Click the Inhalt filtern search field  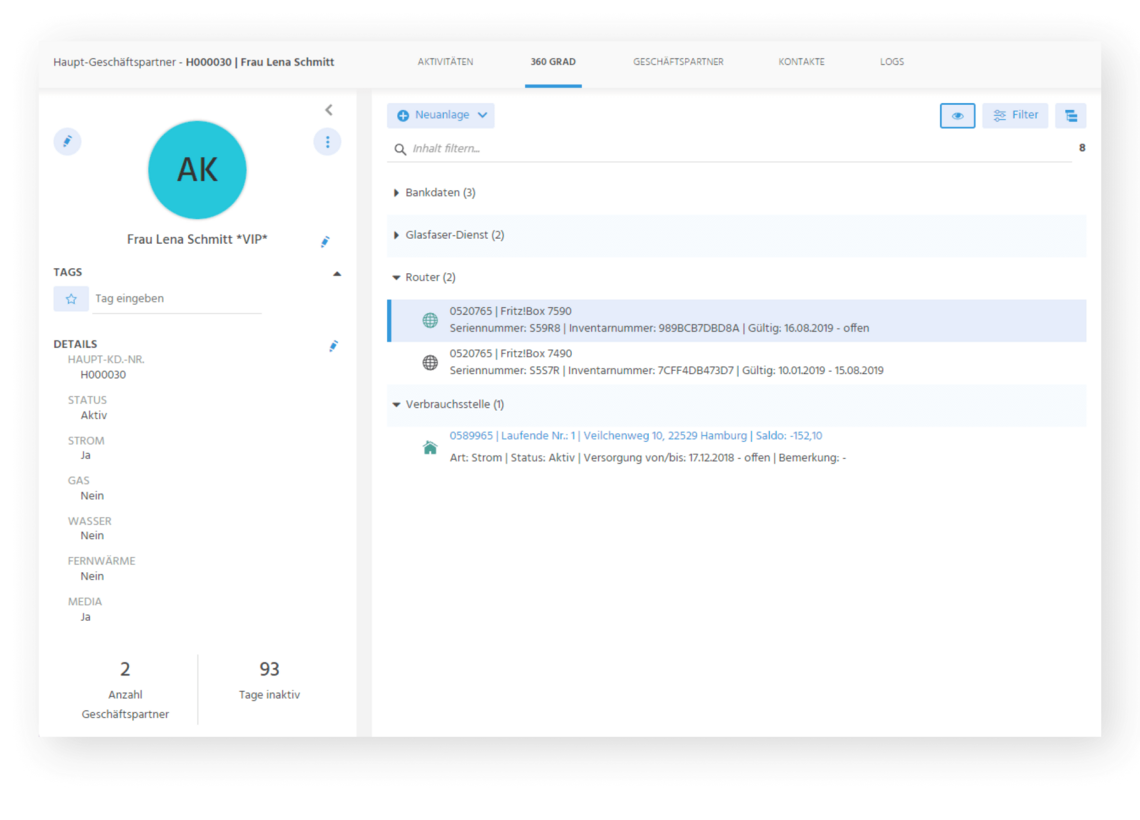click(730, 149)
